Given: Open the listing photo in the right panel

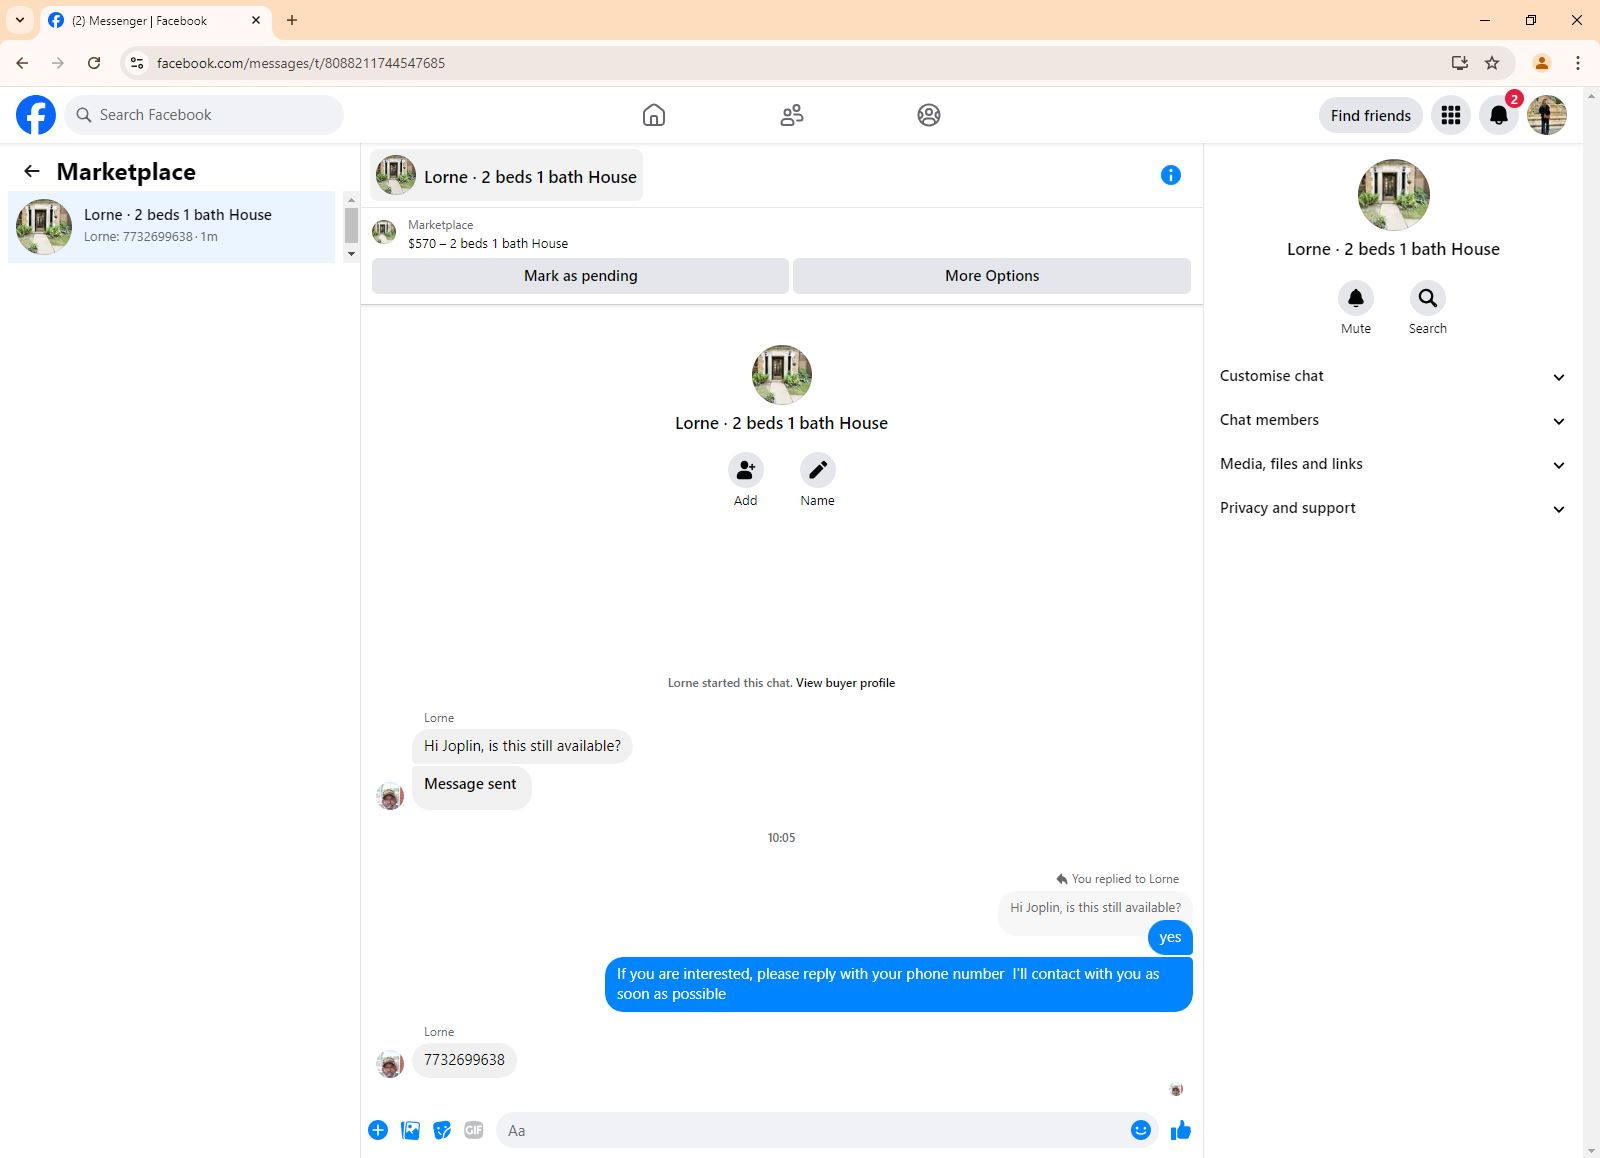Looking at the screenshot, I should click(x=1394, y=195).
